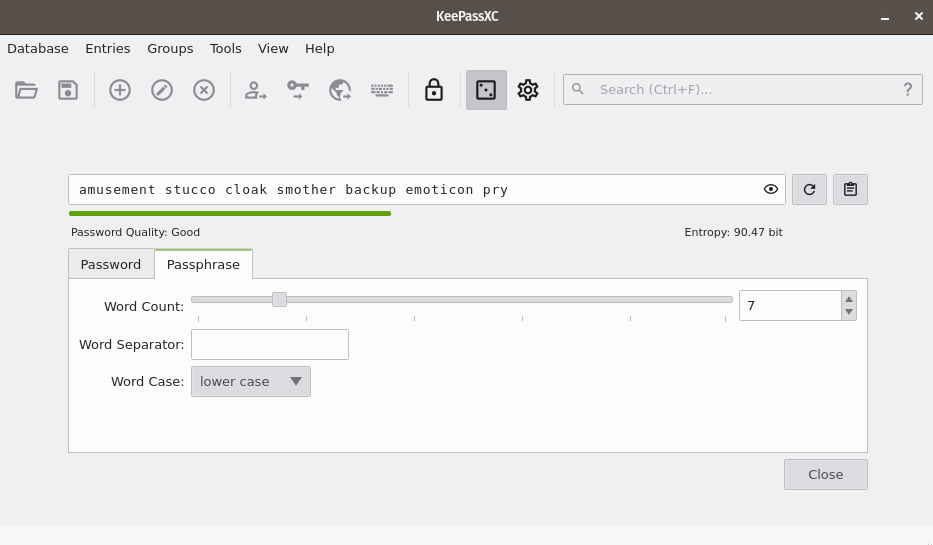933x545 pixels.
Task: Click the Edit entry pencil icon
Action: click(162, 90)
